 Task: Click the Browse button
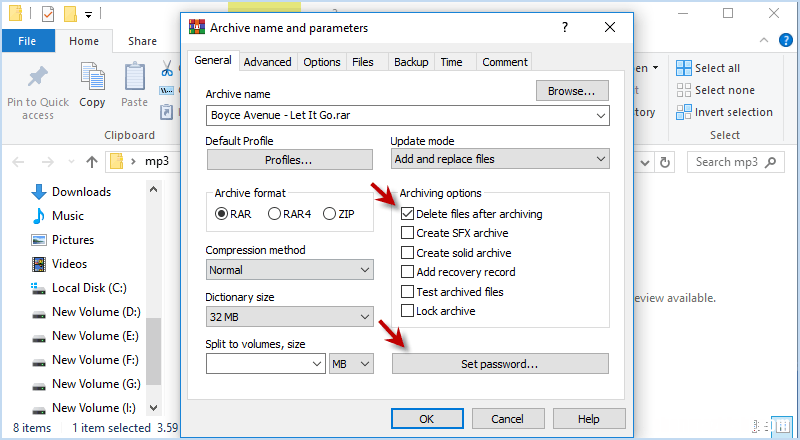click(x=572, y=91)
